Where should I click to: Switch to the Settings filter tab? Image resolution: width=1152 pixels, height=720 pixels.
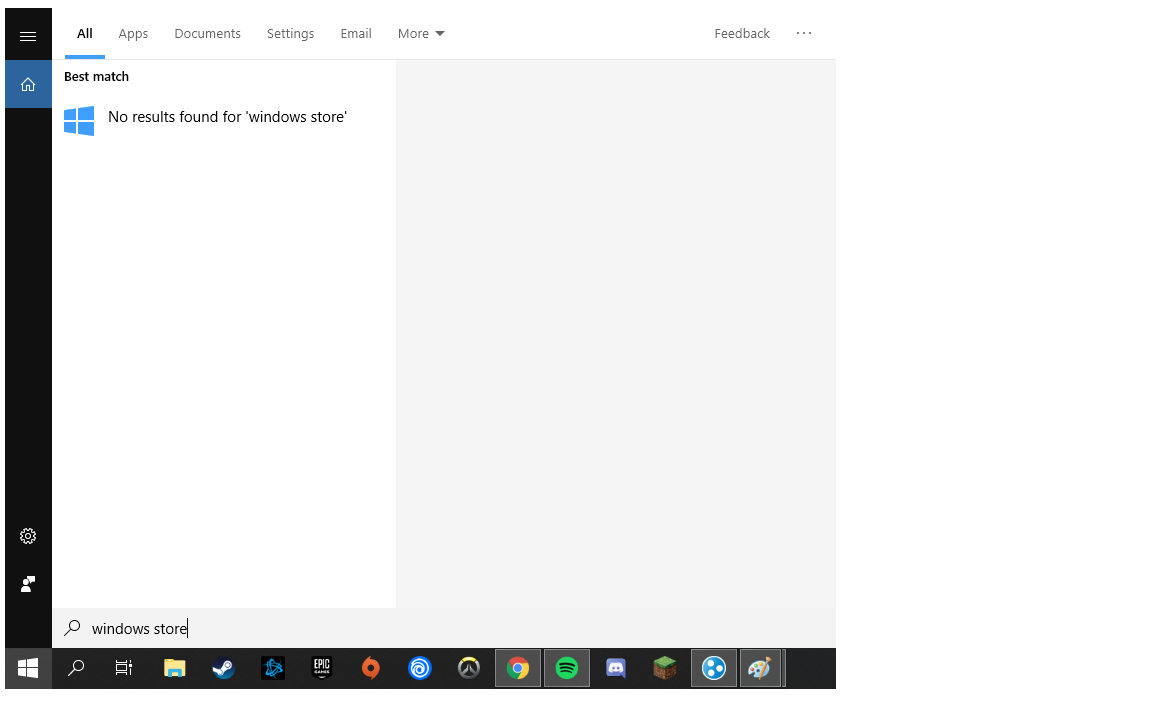[290, 34]
